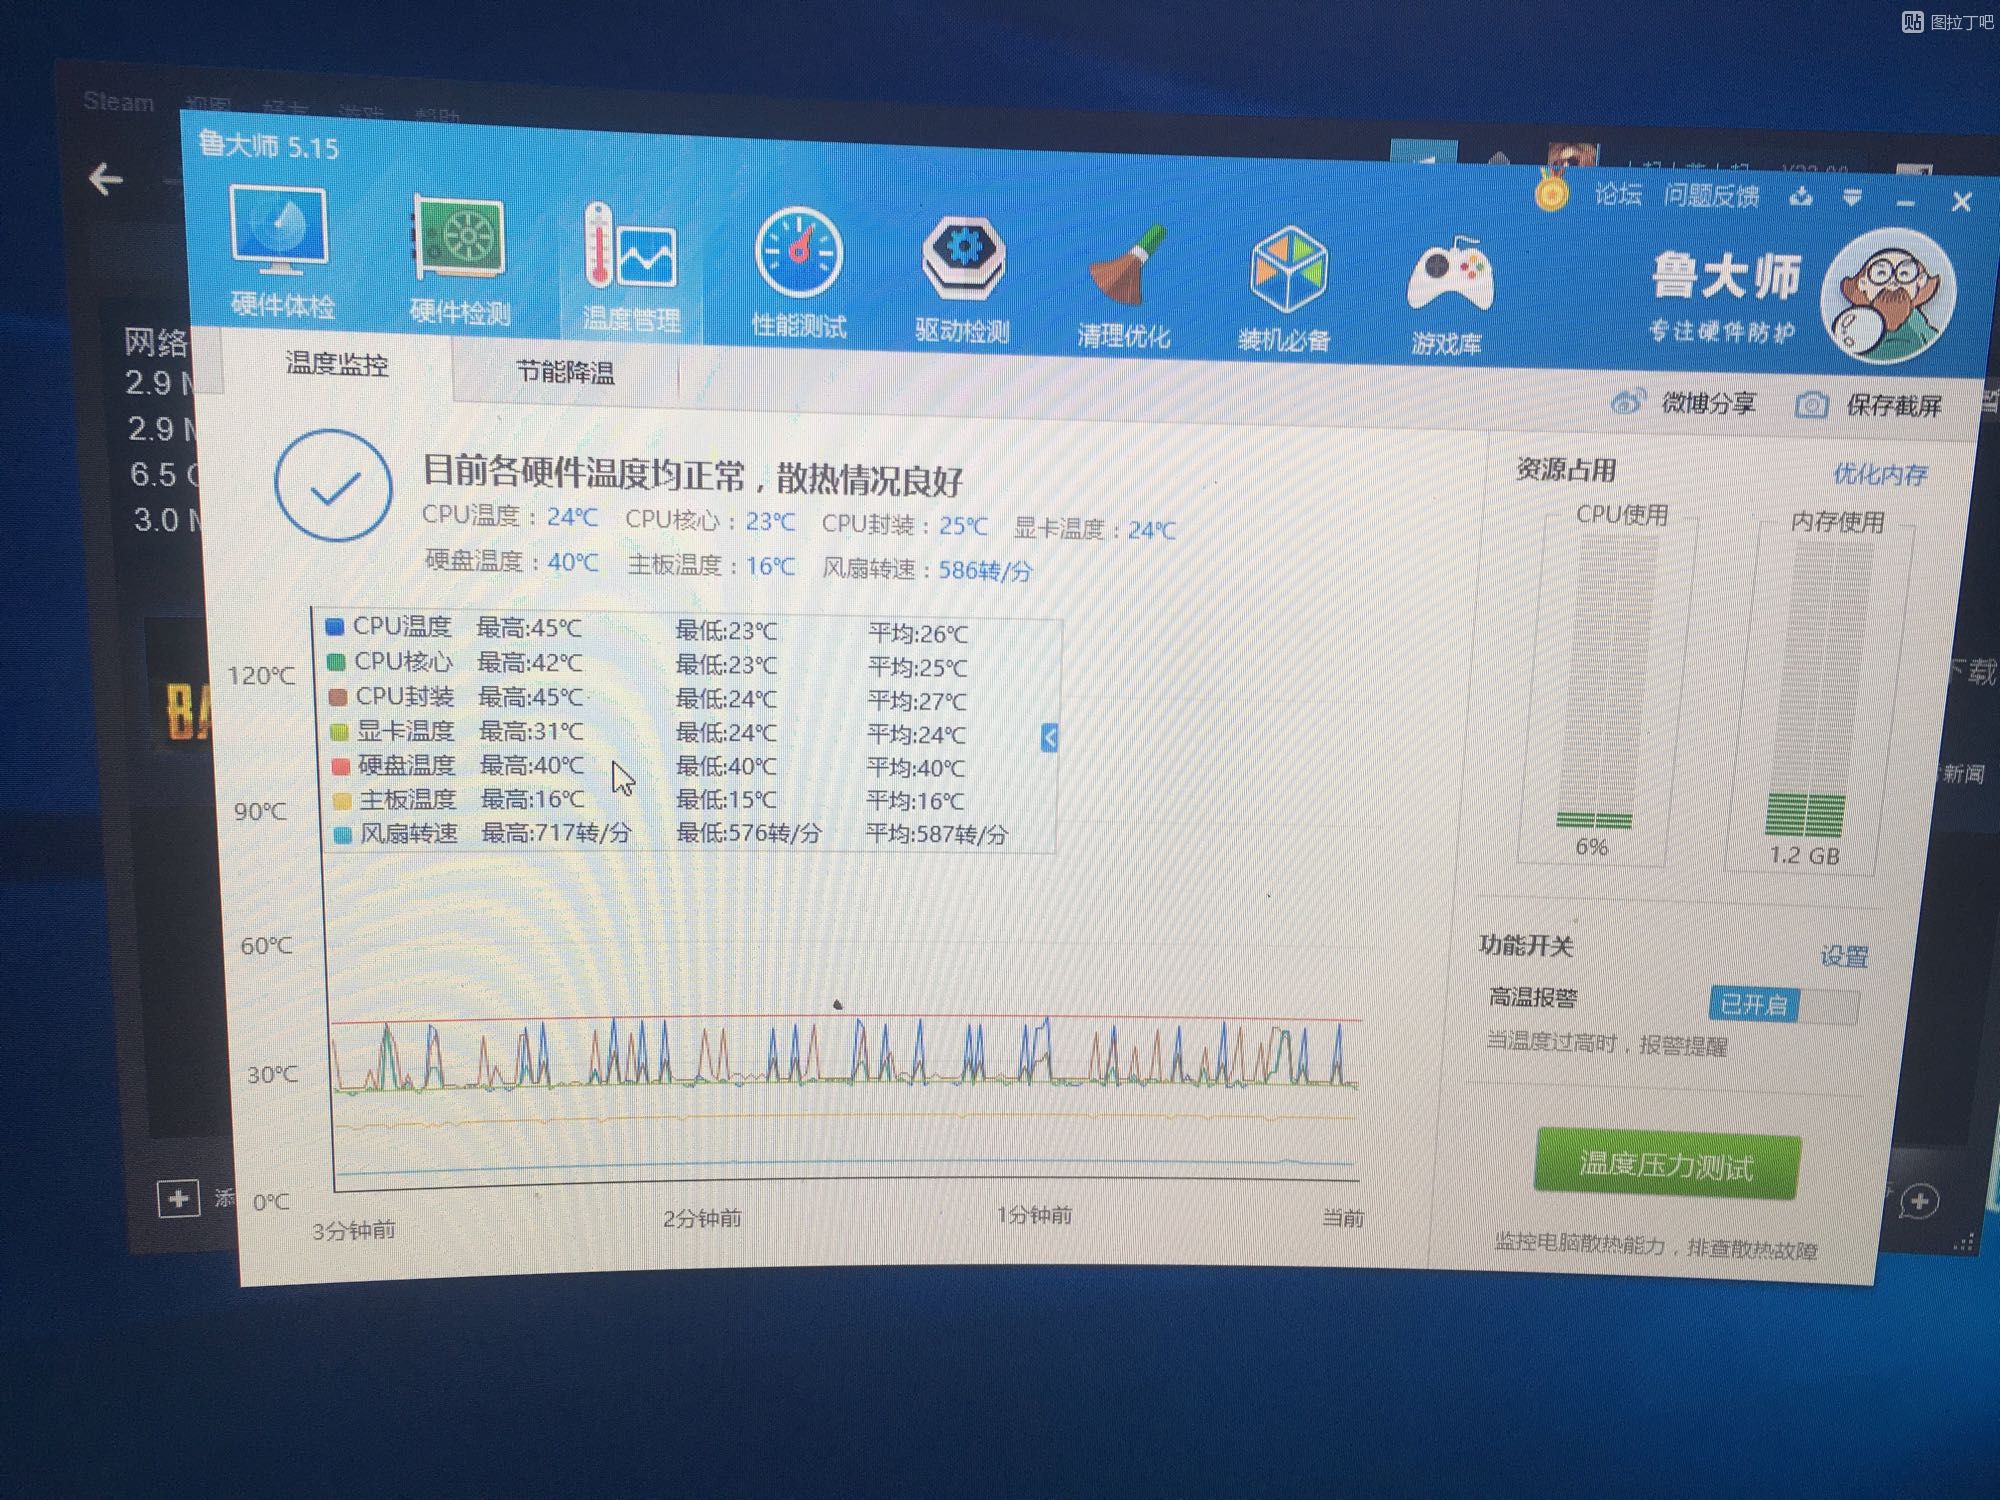Toggle CPU温度 legend color box
The width and height of the screenshot is (2000, 1500).
[x=335, y=626]
